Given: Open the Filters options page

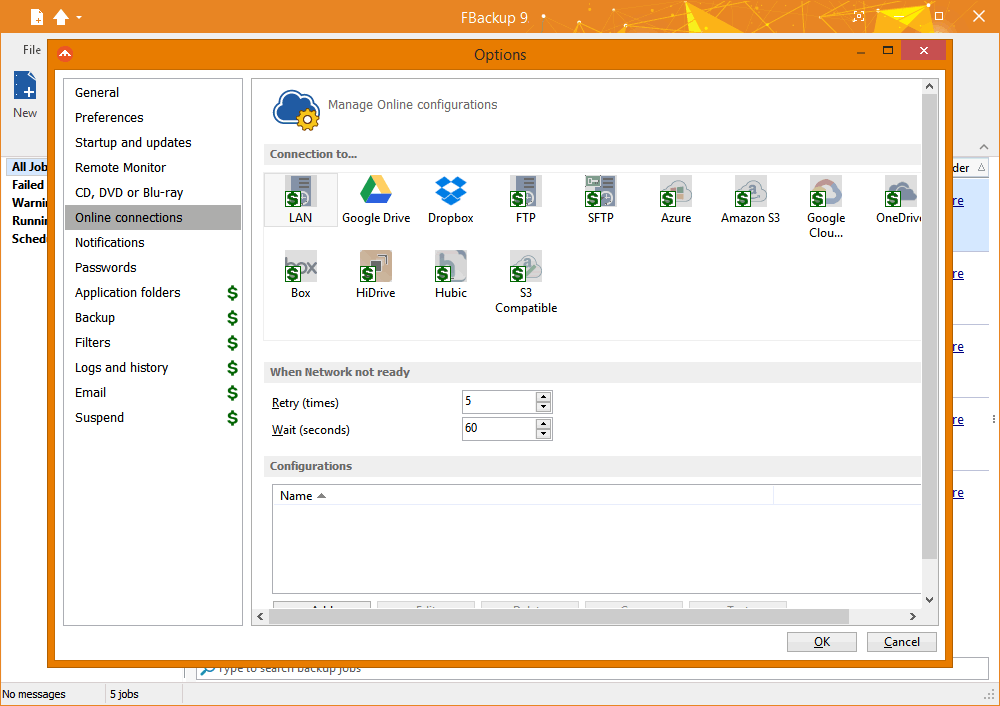Looking at the screenshot, I should [x=153, y=342].
